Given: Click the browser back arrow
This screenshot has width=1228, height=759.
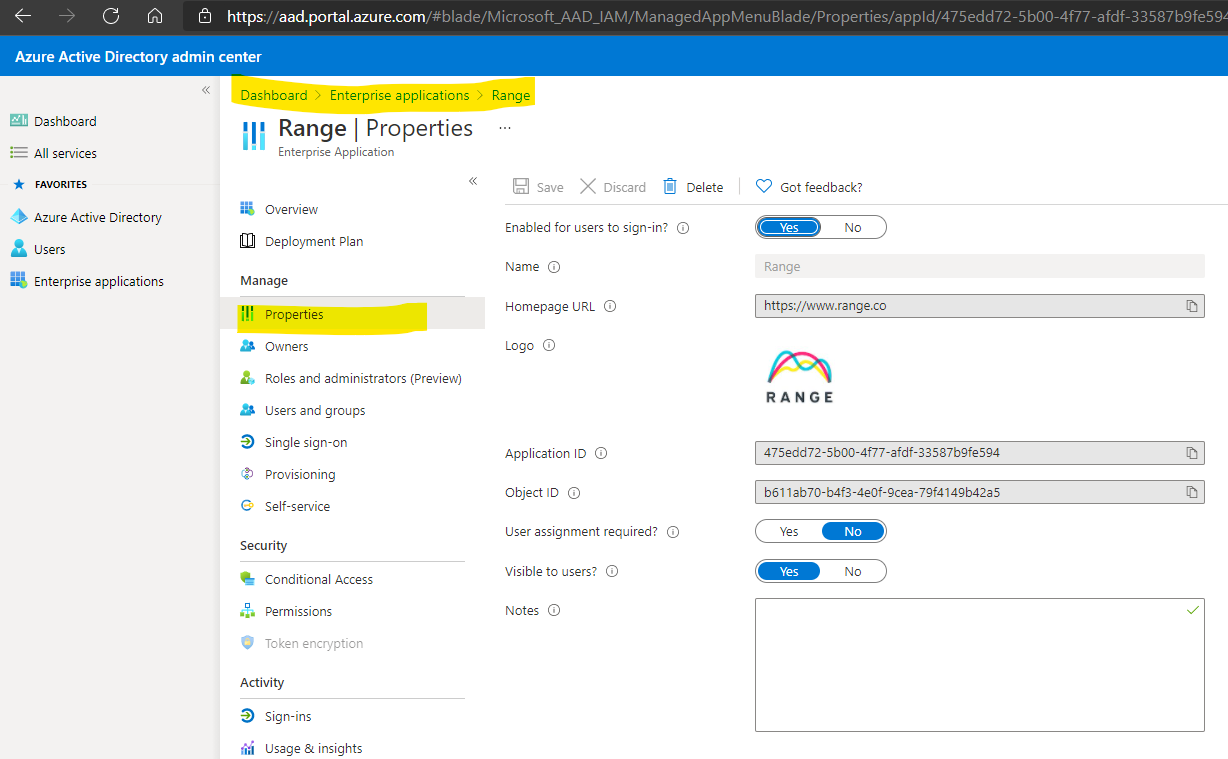Looking at the screenshot, I should [x=22, y=16].
